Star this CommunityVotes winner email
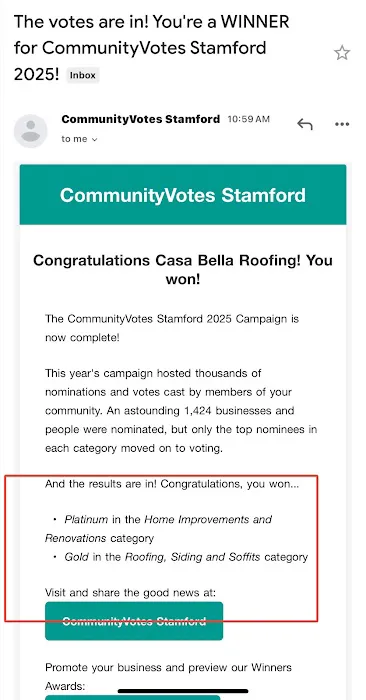Viewport: 366px width, 700px height. pos(342,53)
